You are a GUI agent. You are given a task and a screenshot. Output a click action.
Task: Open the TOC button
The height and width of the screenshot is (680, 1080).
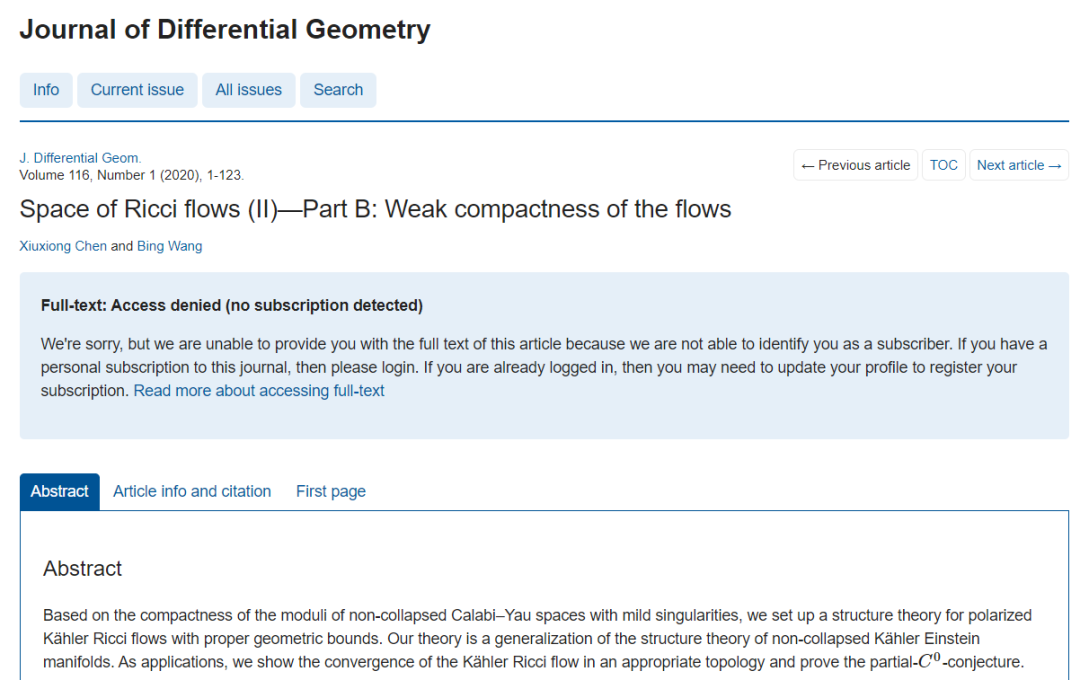tap(943, 165)
